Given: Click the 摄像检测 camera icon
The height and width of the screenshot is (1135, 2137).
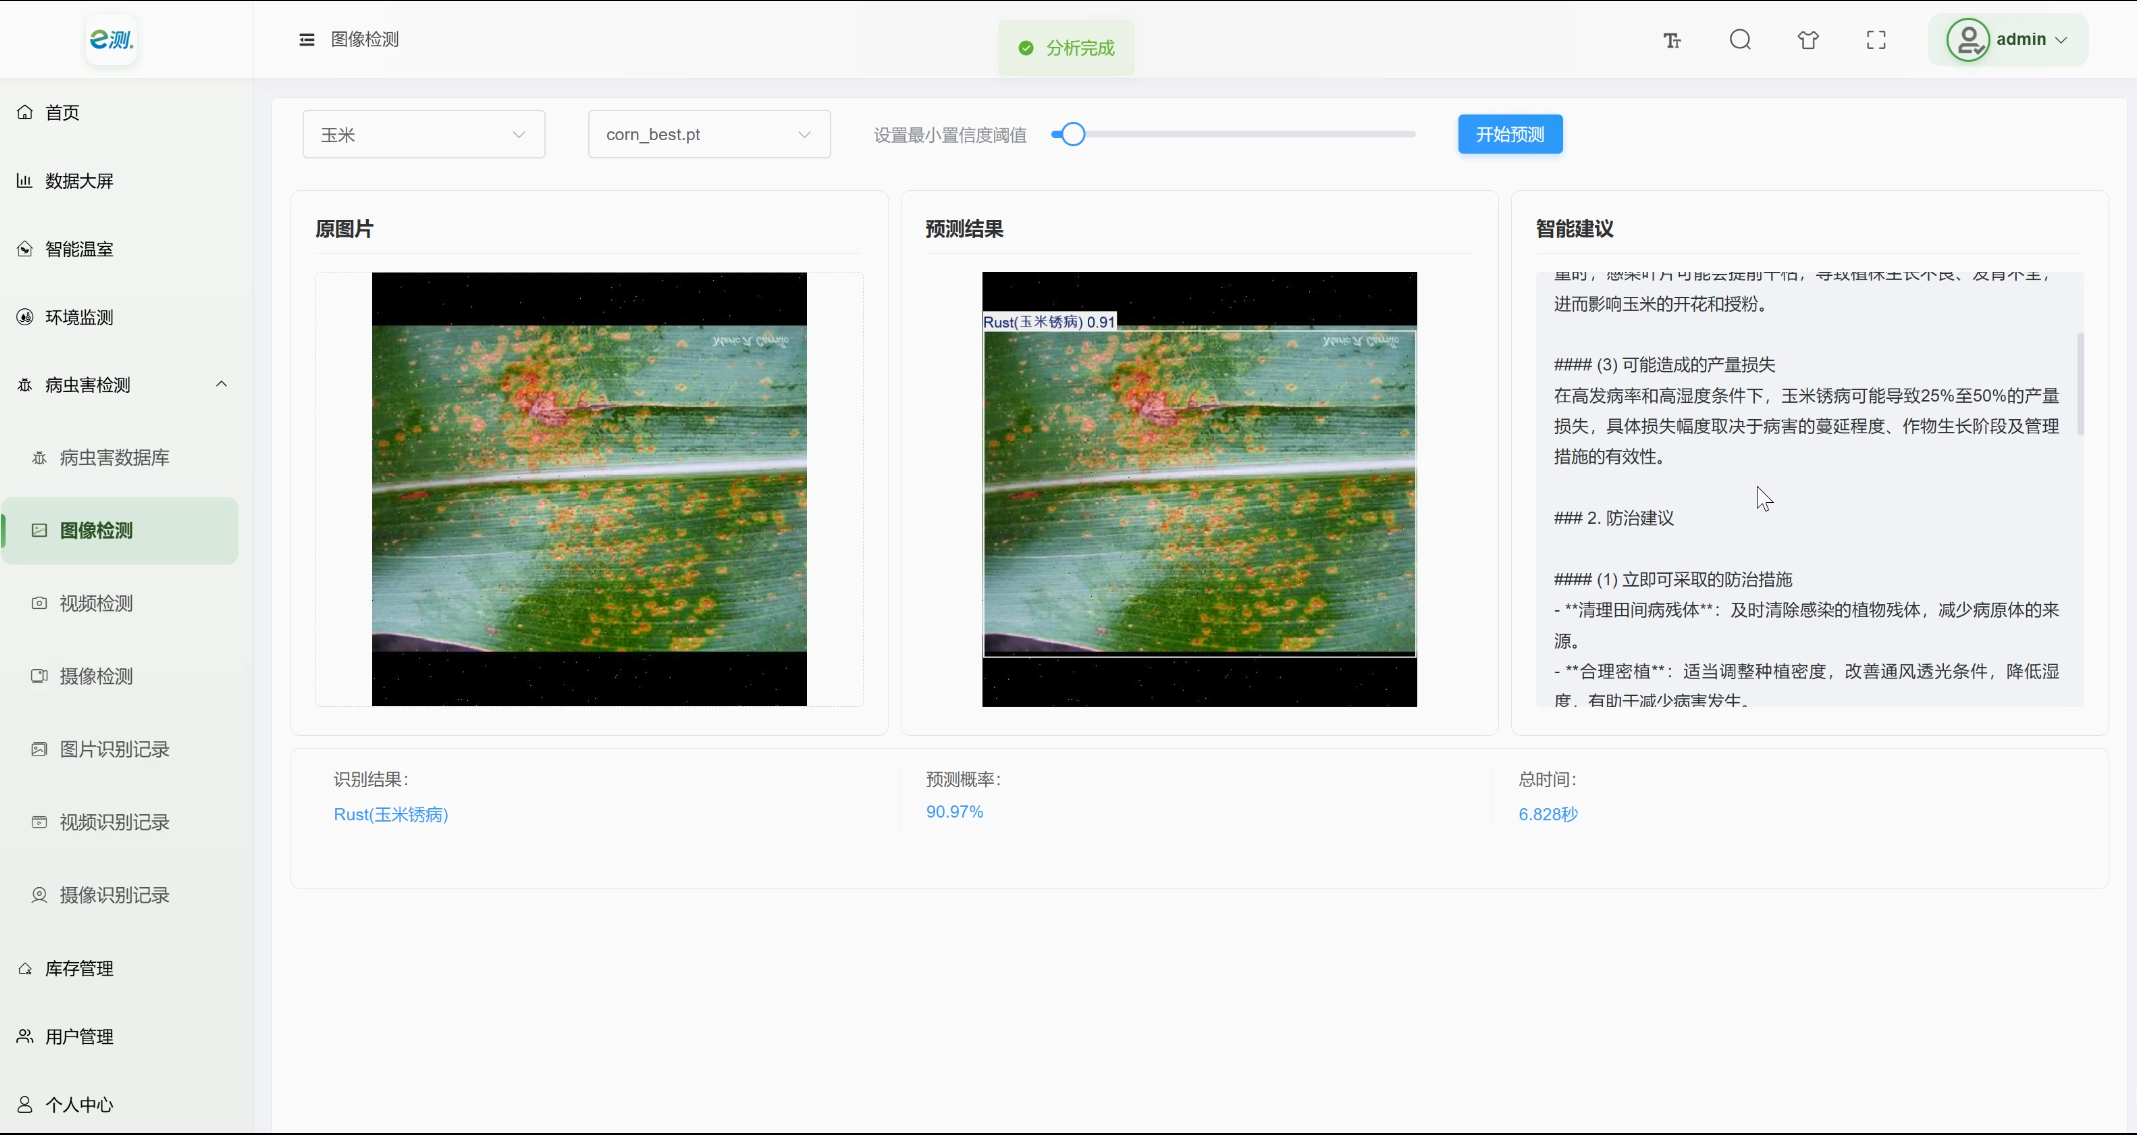Looking at the screenshot, I should [x=40, y=676].
